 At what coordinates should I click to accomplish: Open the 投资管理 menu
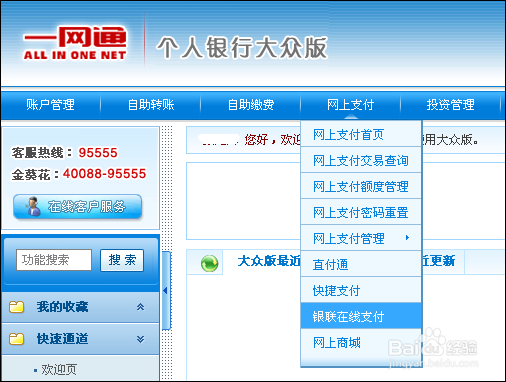pos(450,105)
